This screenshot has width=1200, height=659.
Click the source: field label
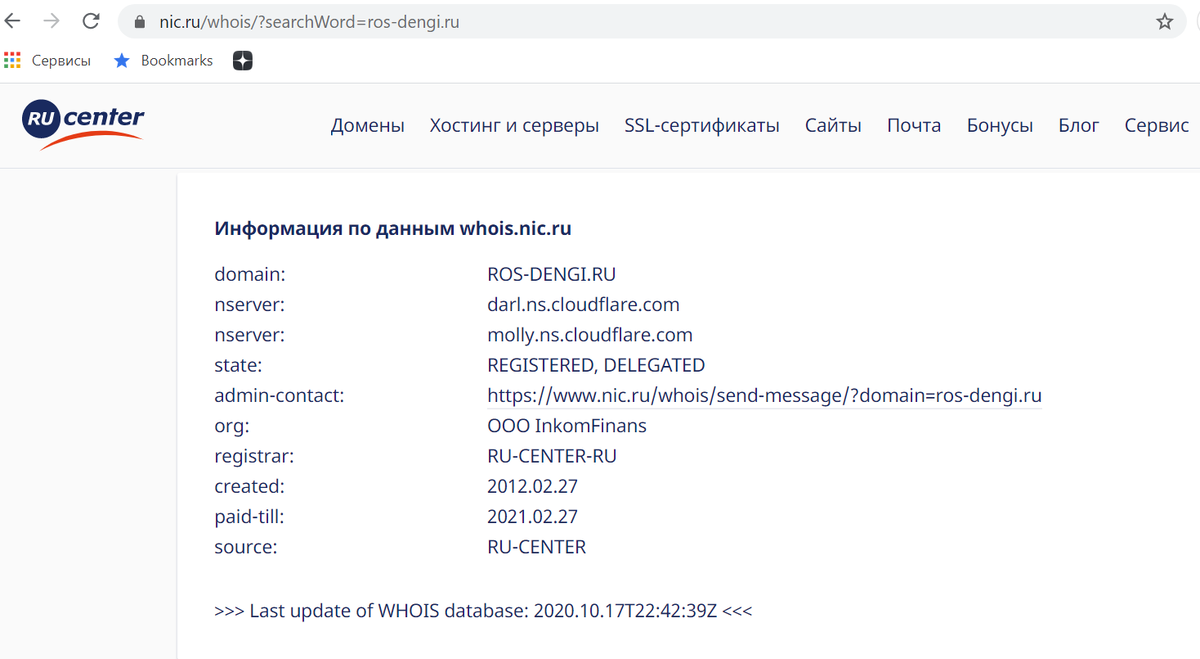[x=246, y=547]
